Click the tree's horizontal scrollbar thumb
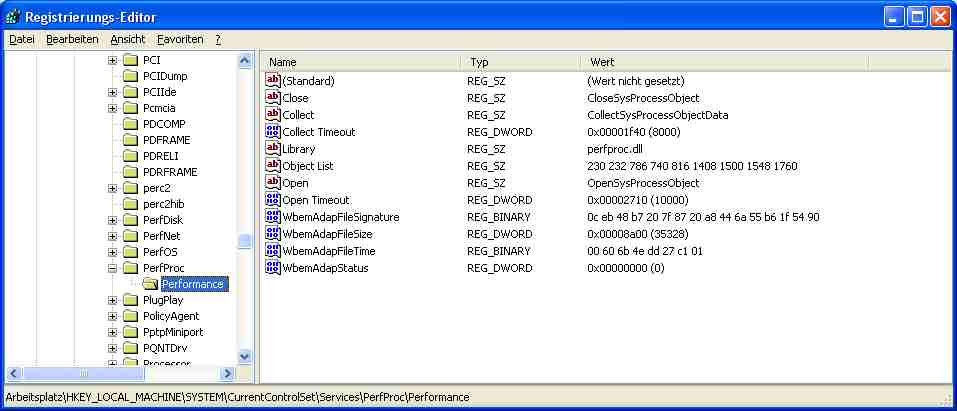This screenshot has height=411, width=957. tap(84, 373)
